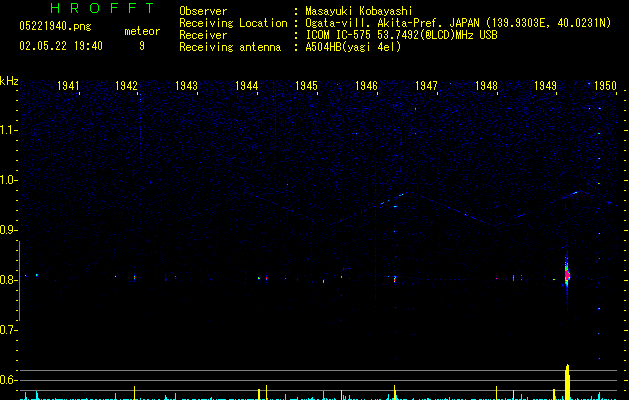This screenshot has width=629, height=400.
Task: Click the strong red meteor echo near 1949
Action: (x=567, y=274)
